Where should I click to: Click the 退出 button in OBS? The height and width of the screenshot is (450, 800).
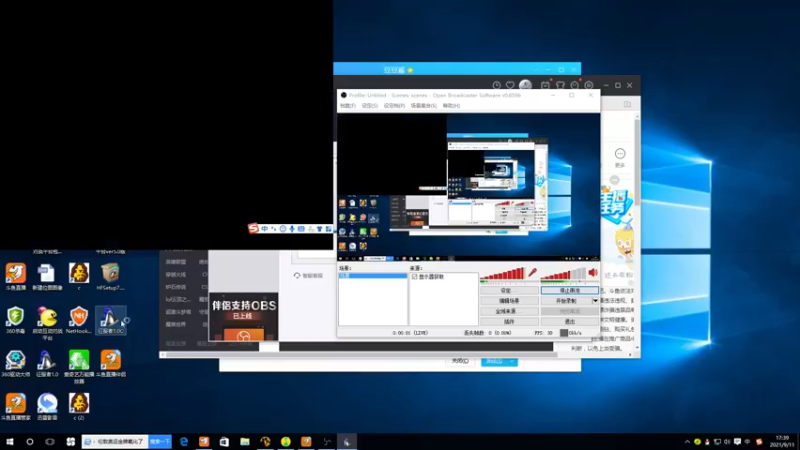[569, 321]
